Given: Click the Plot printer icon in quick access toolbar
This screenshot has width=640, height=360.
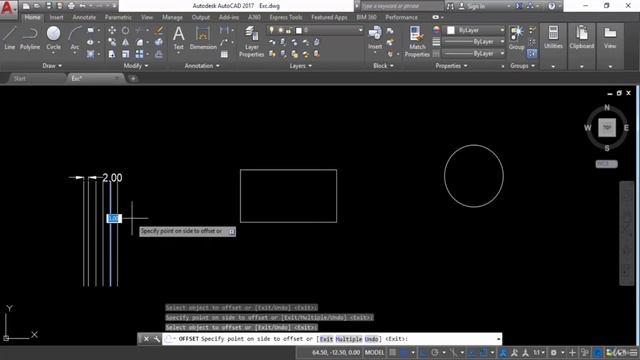Looking at the screenshot, I should click(x=71, y=6).
